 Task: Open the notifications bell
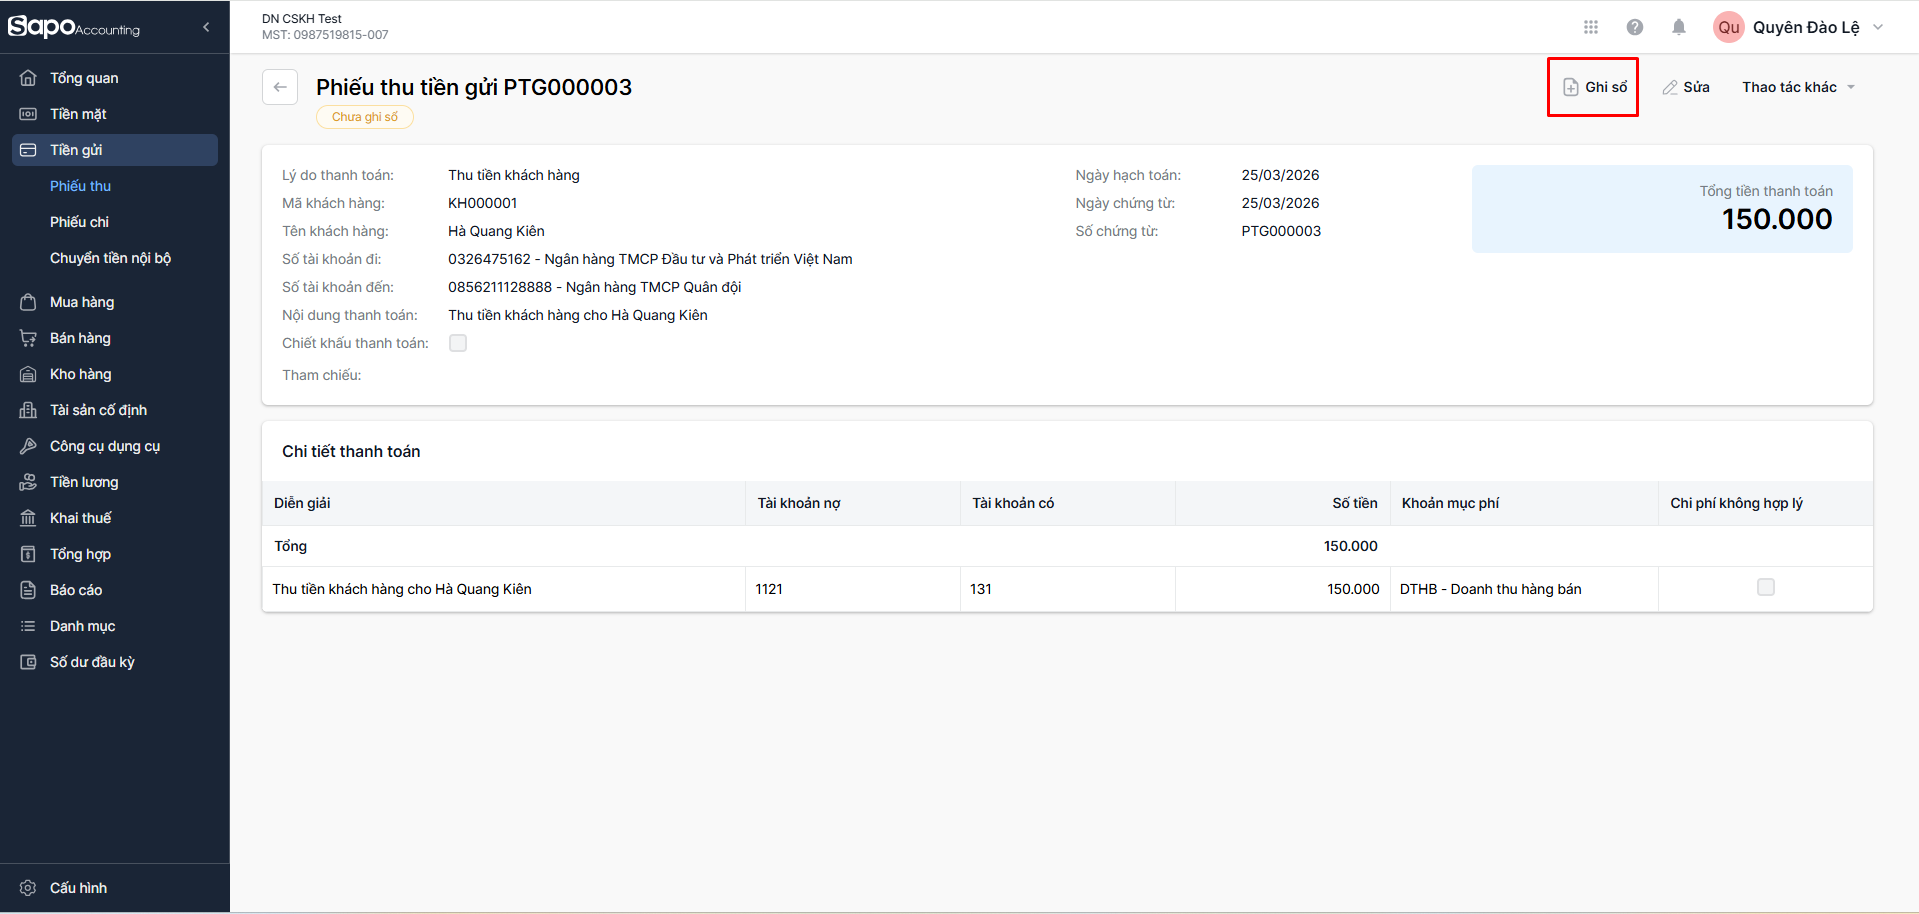1679,27
